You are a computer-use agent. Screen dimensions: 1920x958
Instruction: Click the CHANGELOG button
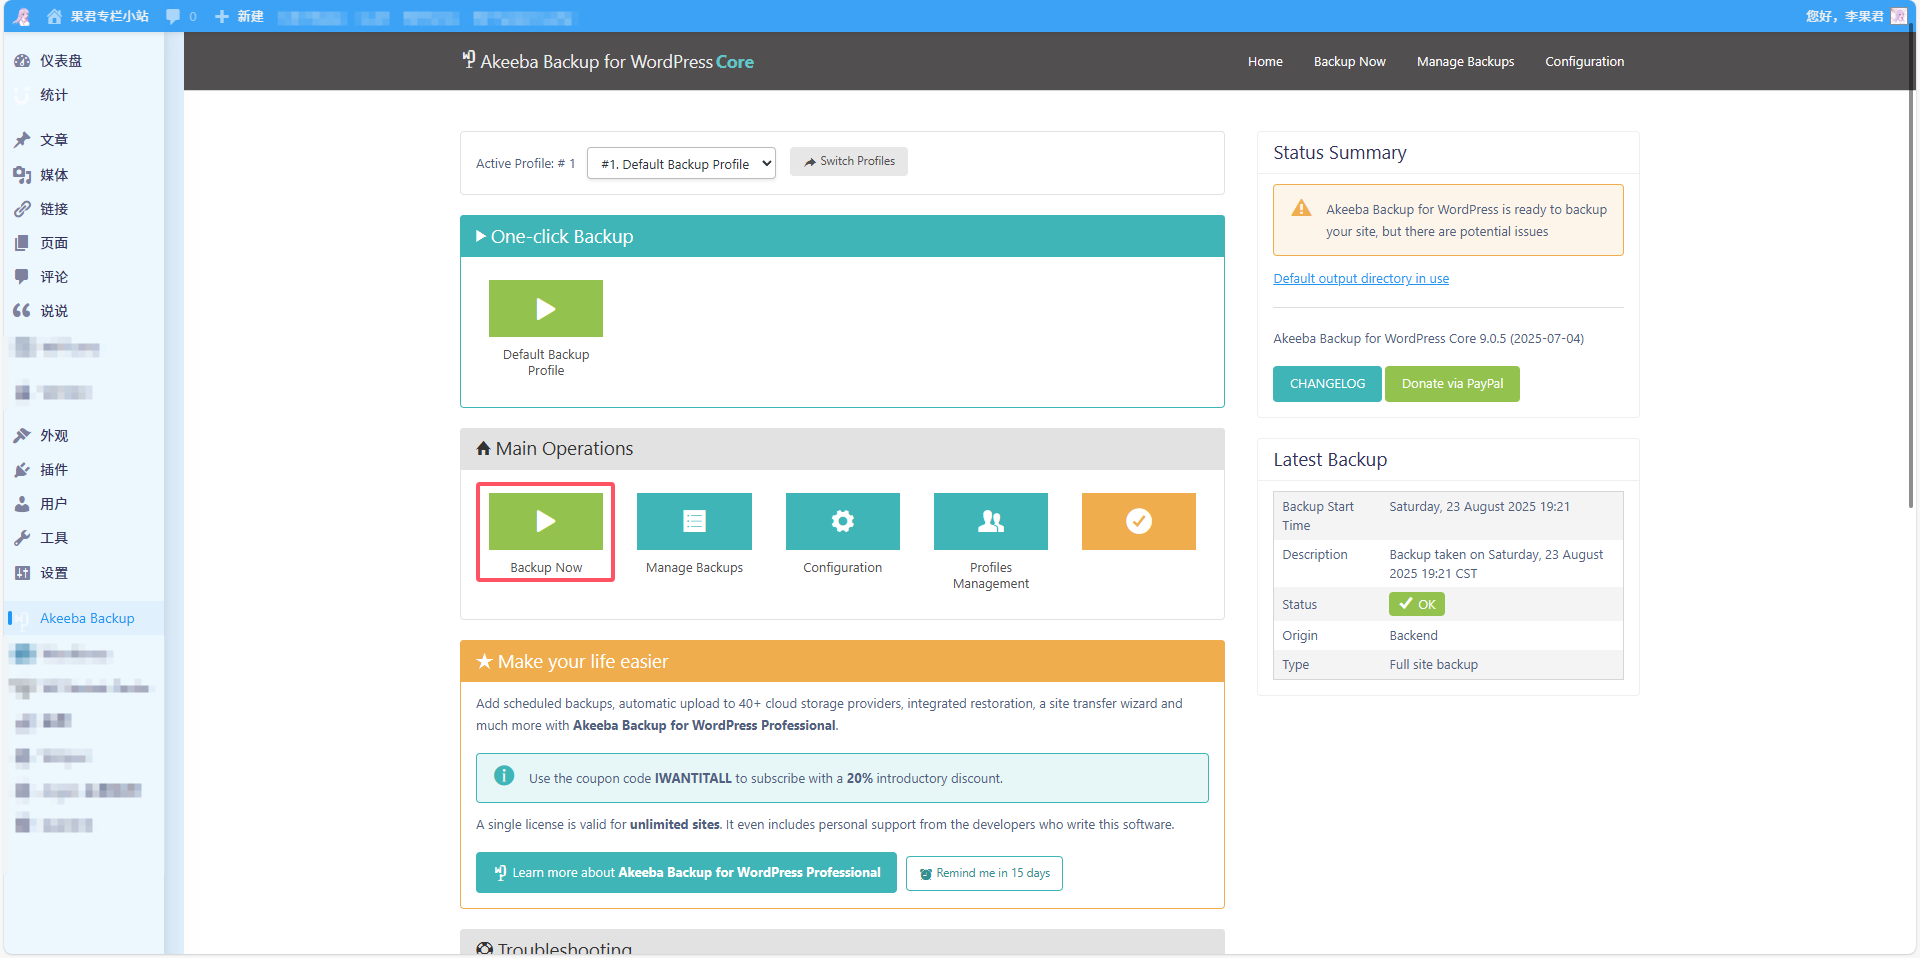pyautogui.click(x=1326, y=384)
